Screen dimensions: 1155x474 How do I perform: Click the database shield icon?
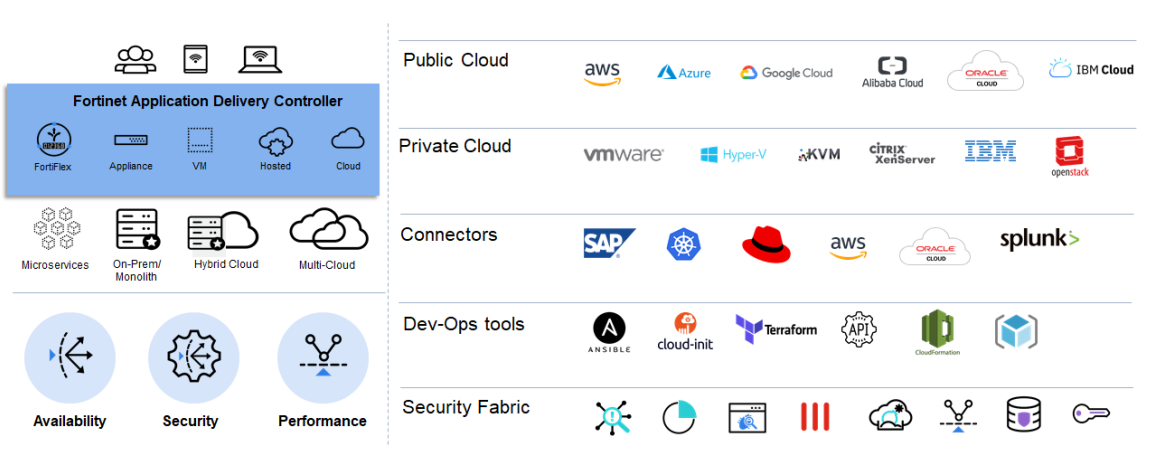click(x=1024, y=416)
